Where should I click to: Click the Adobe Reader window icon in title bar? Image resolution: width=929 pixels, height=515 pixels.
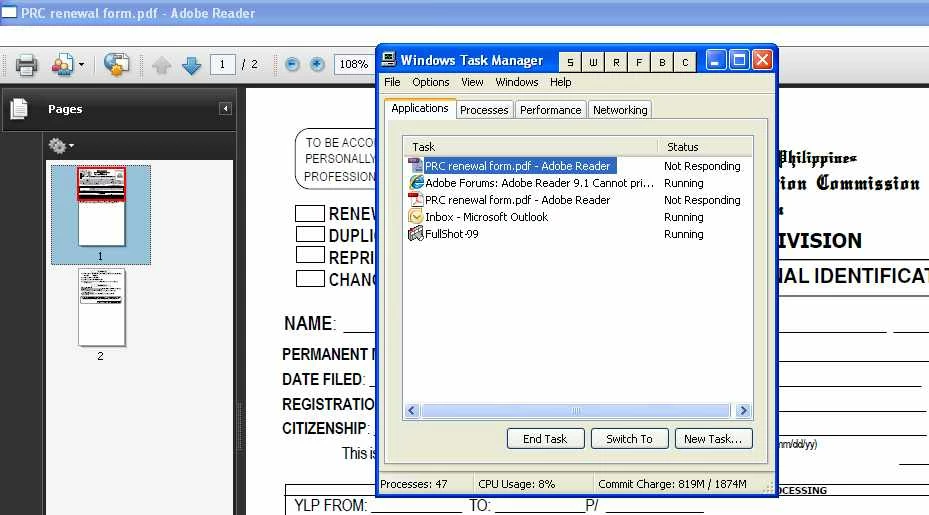(9, 12)
